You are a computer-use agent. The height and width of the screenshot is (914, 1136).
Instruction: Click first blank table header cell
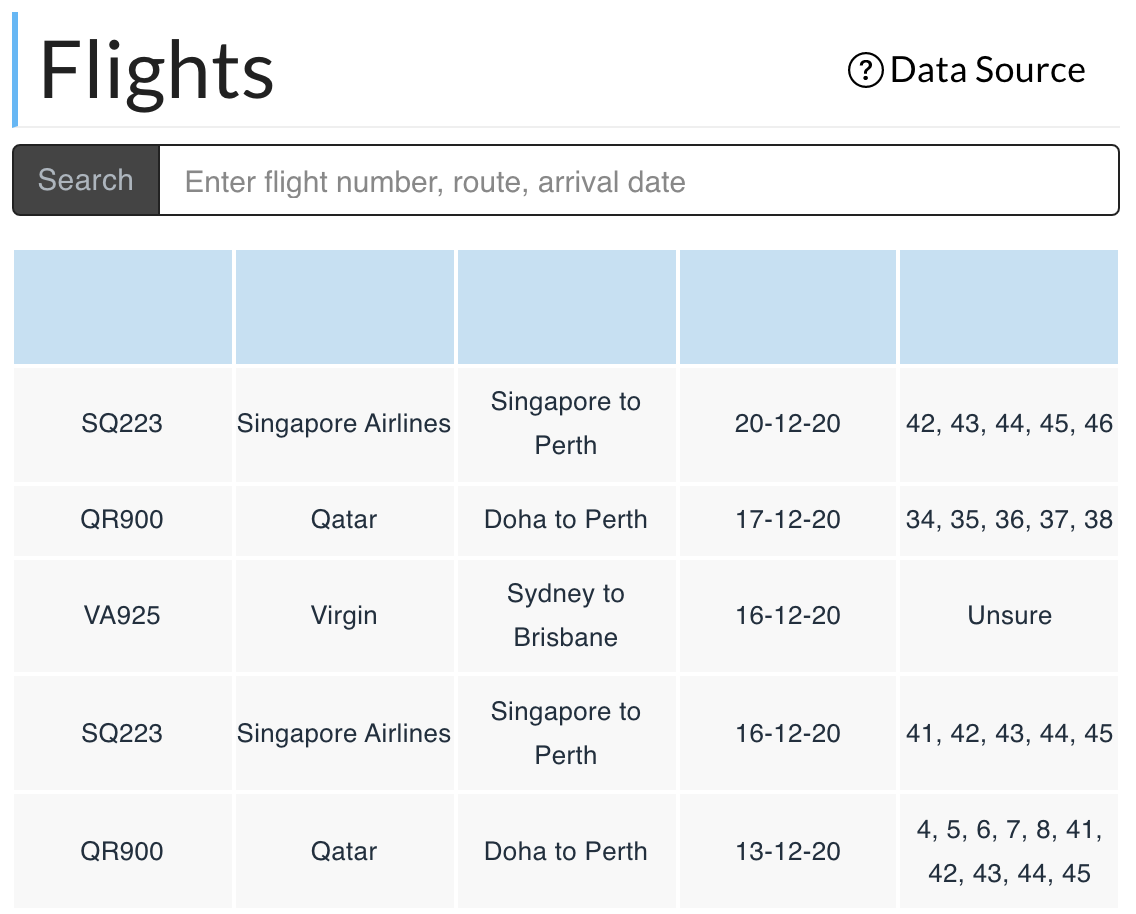[123, 307]
